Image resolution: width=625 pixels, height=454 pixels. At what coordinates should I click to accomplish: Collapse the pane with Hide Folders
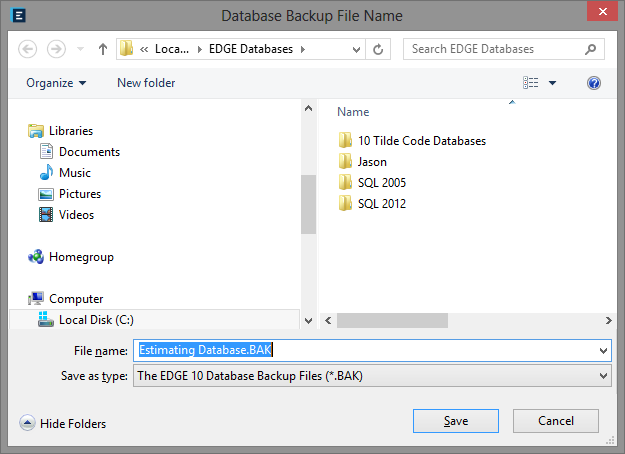pyautogui.click(x=63, y=423)
